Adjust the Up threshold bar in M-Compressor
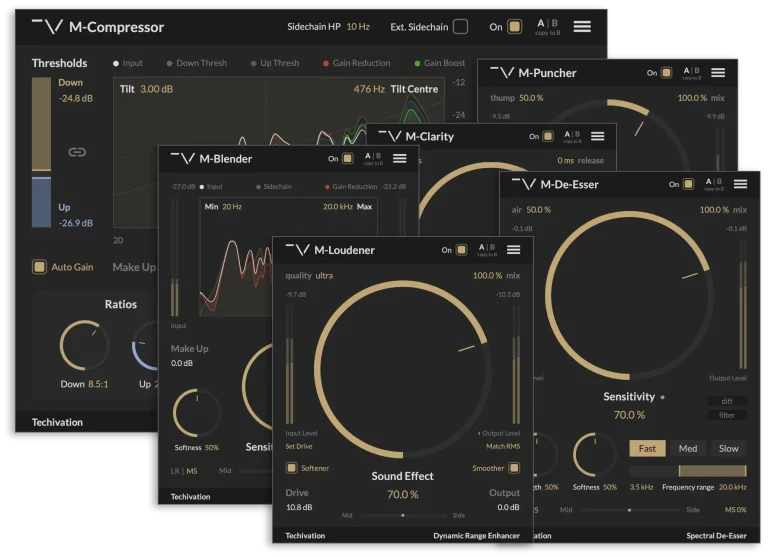This screenshot has width=768, height=557. [41, 202]
